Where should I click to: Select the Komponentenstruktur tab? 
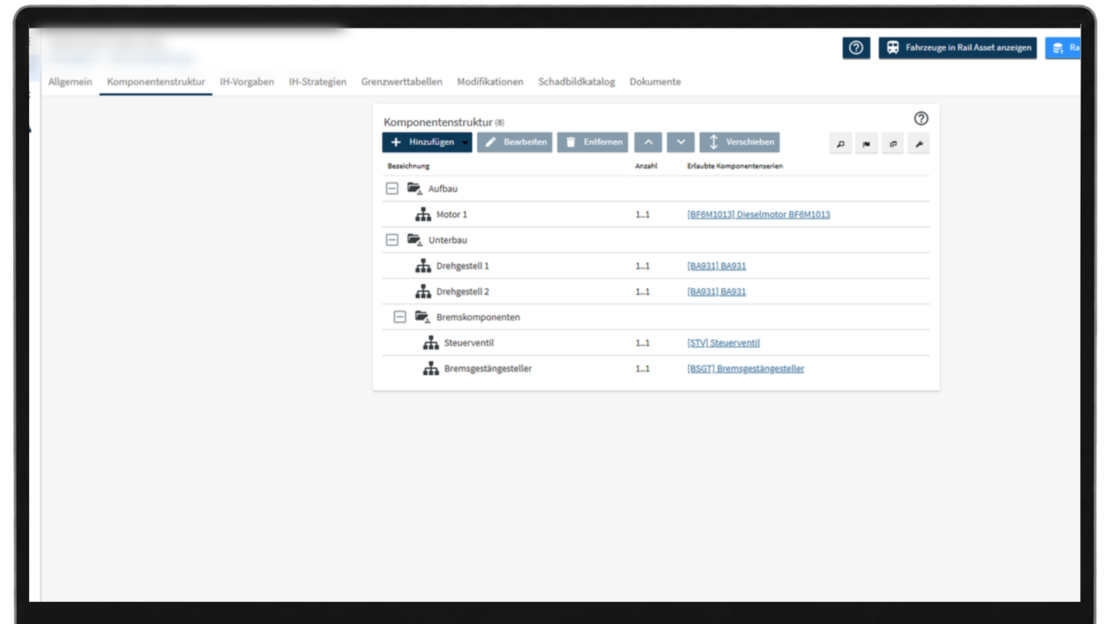click(x=156, y=81)
